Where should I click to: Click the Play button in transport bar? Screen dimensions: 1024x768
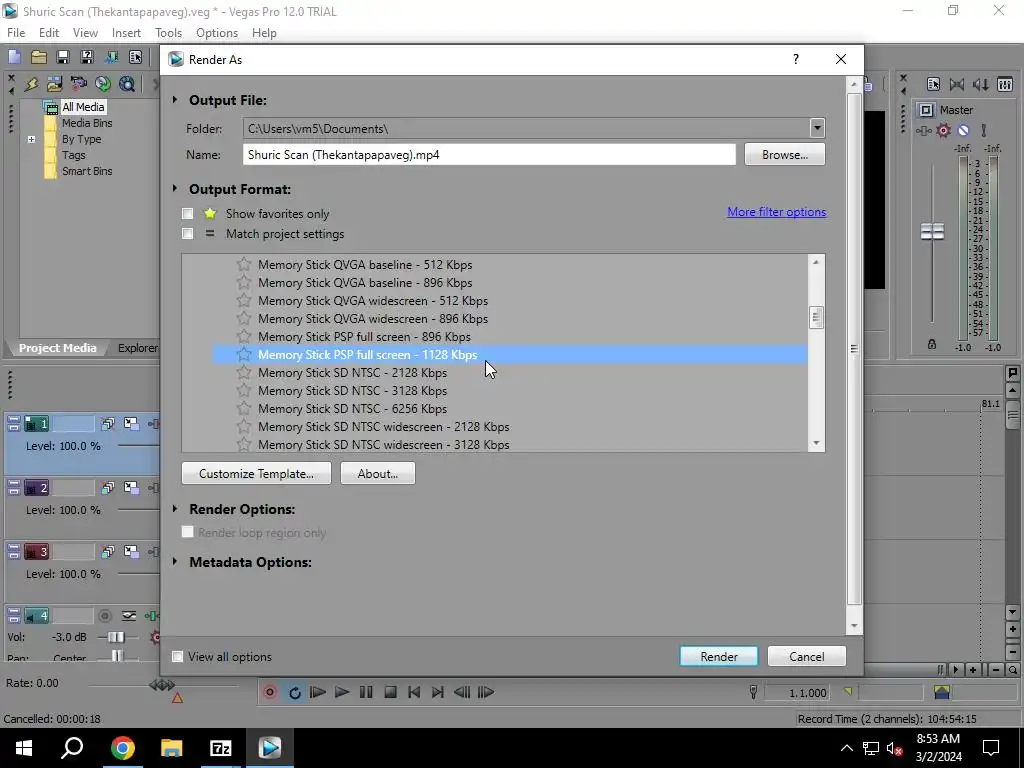342,692
